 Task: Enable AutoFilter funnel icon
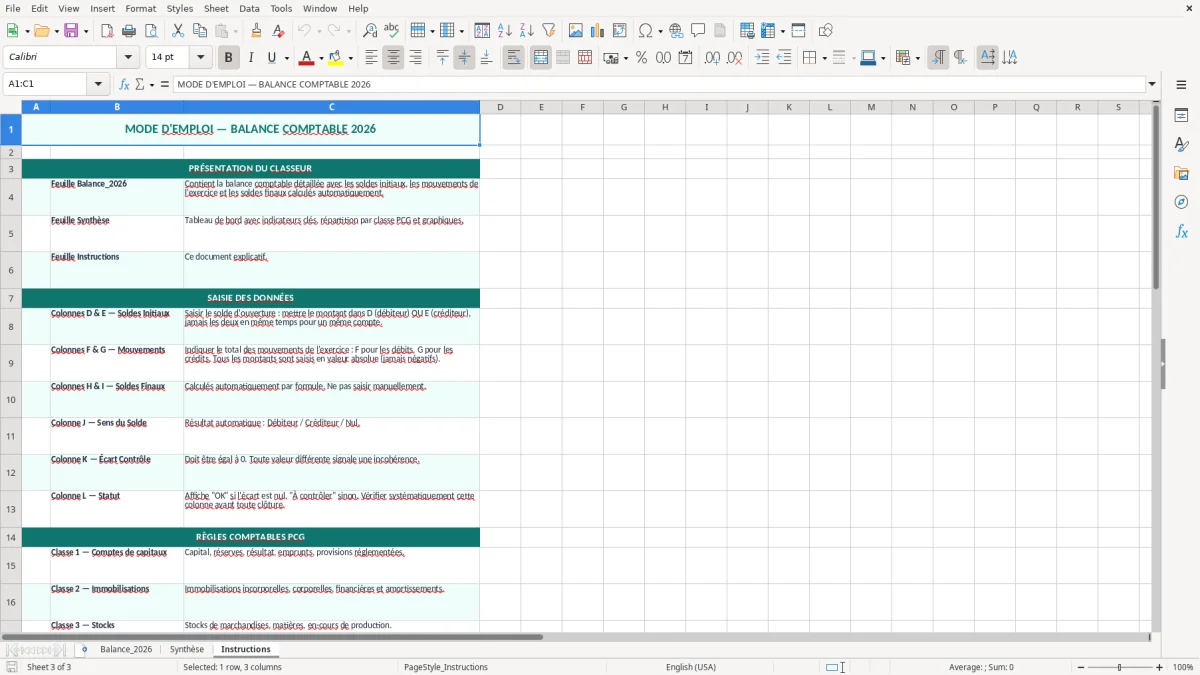(549, 31)
